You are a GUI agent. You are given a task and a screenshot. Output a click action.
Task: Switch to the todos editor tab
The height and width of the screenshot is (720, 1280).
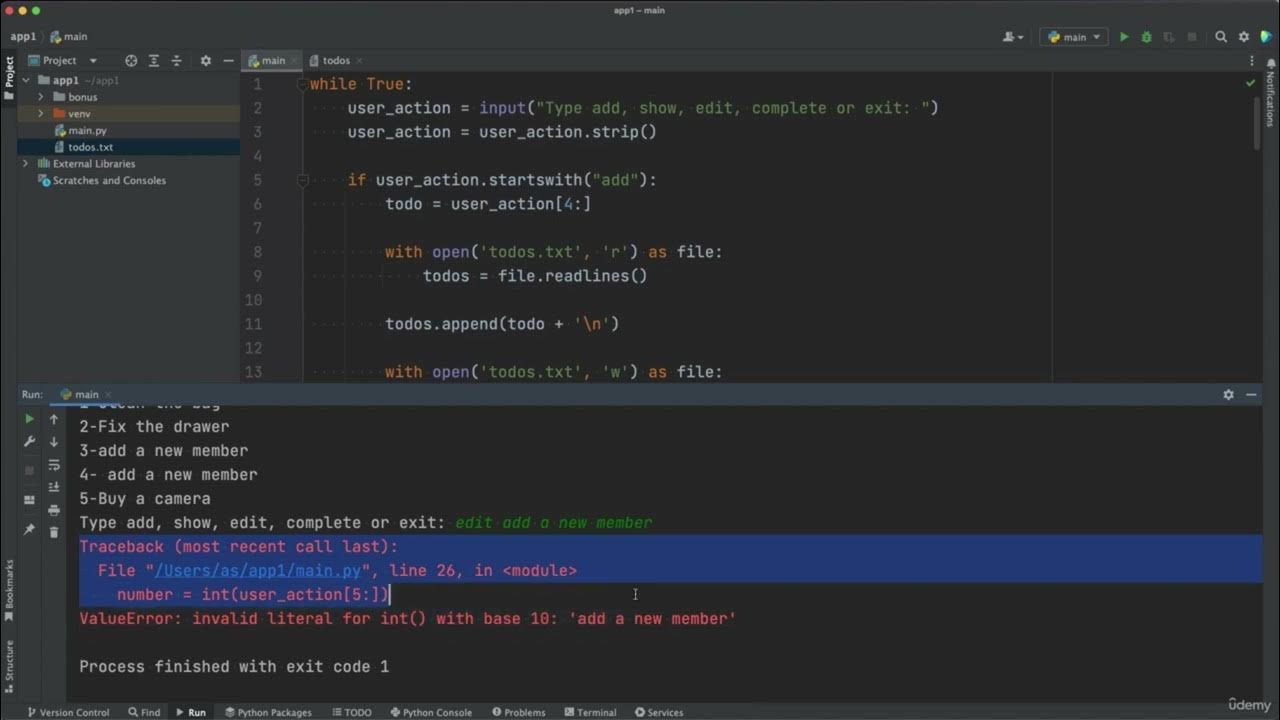pos(336,60)
